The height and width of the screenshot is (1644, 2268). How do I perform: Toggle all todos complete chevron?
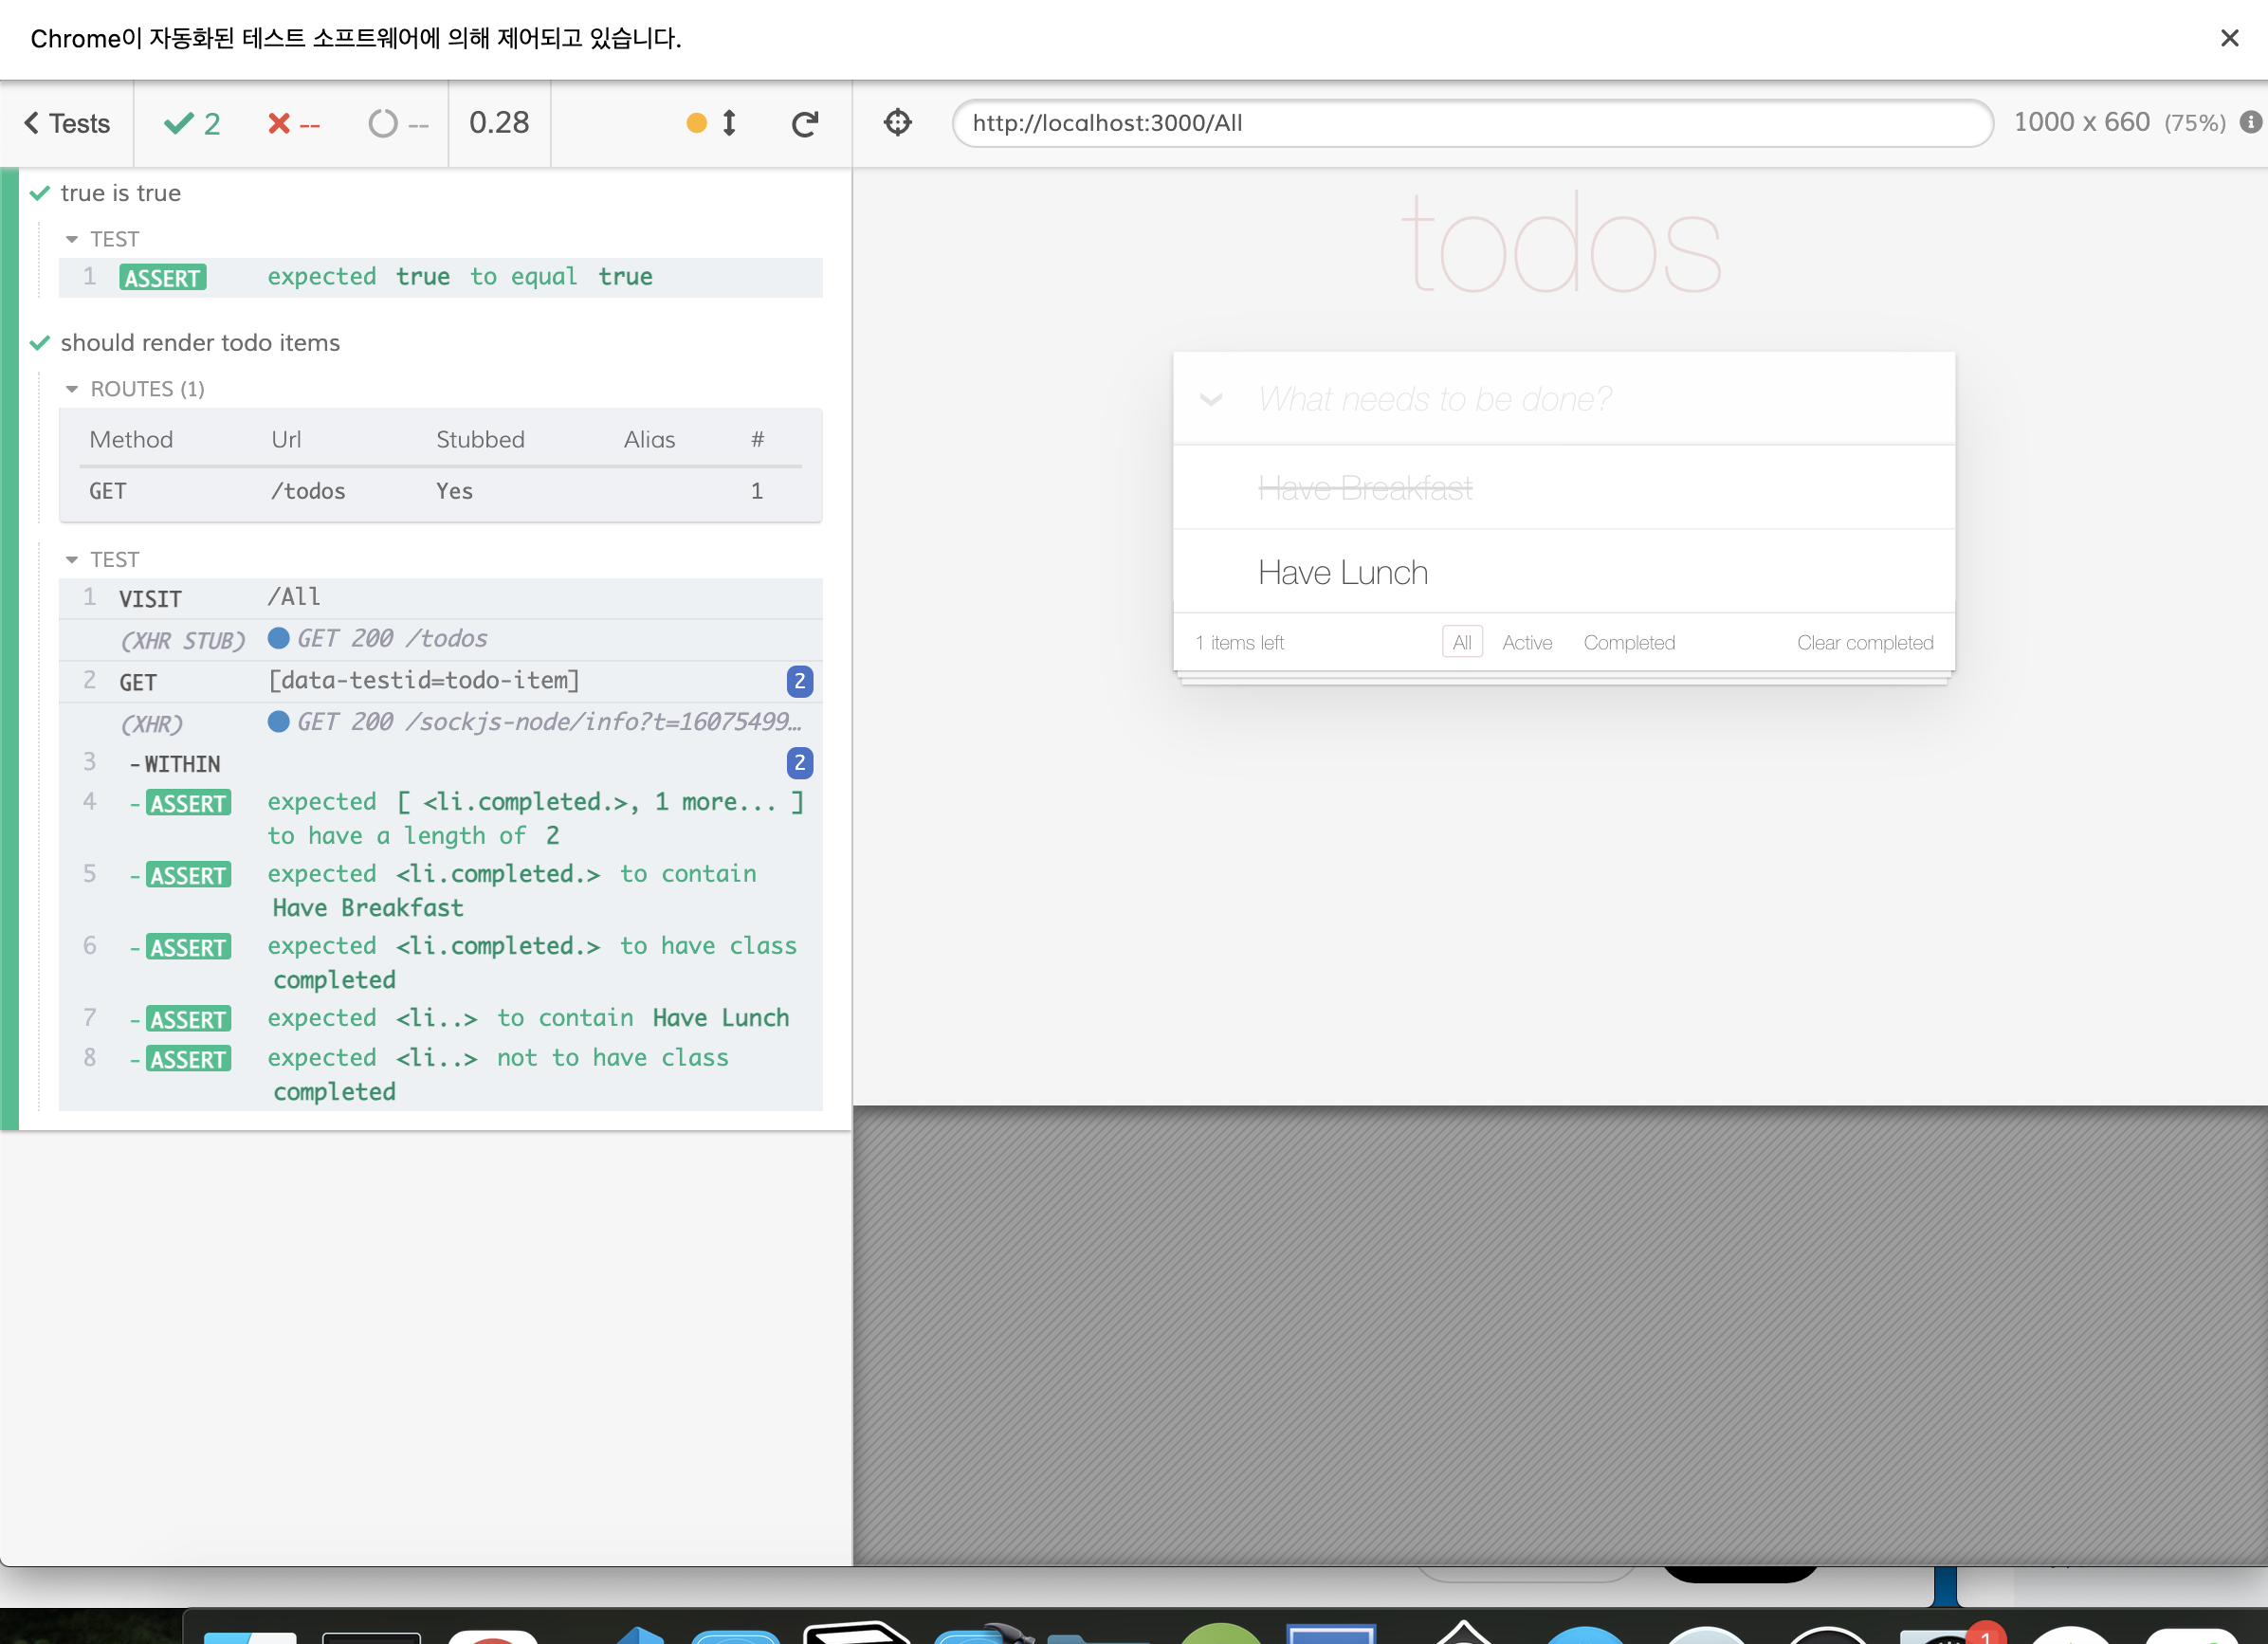(x=1210, y=399)
